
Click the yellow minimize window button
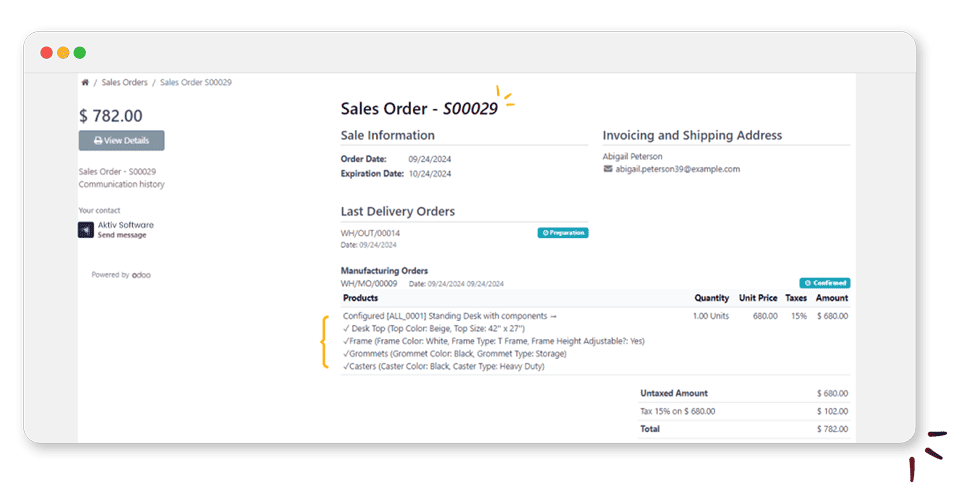pos(63,53)
